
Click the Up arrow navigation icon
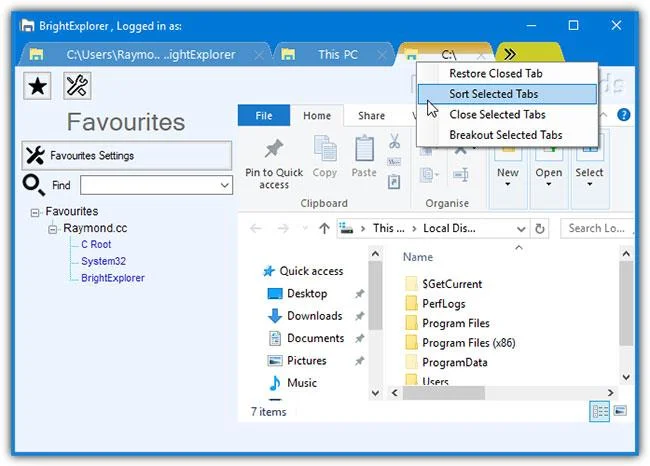point(324,228)
